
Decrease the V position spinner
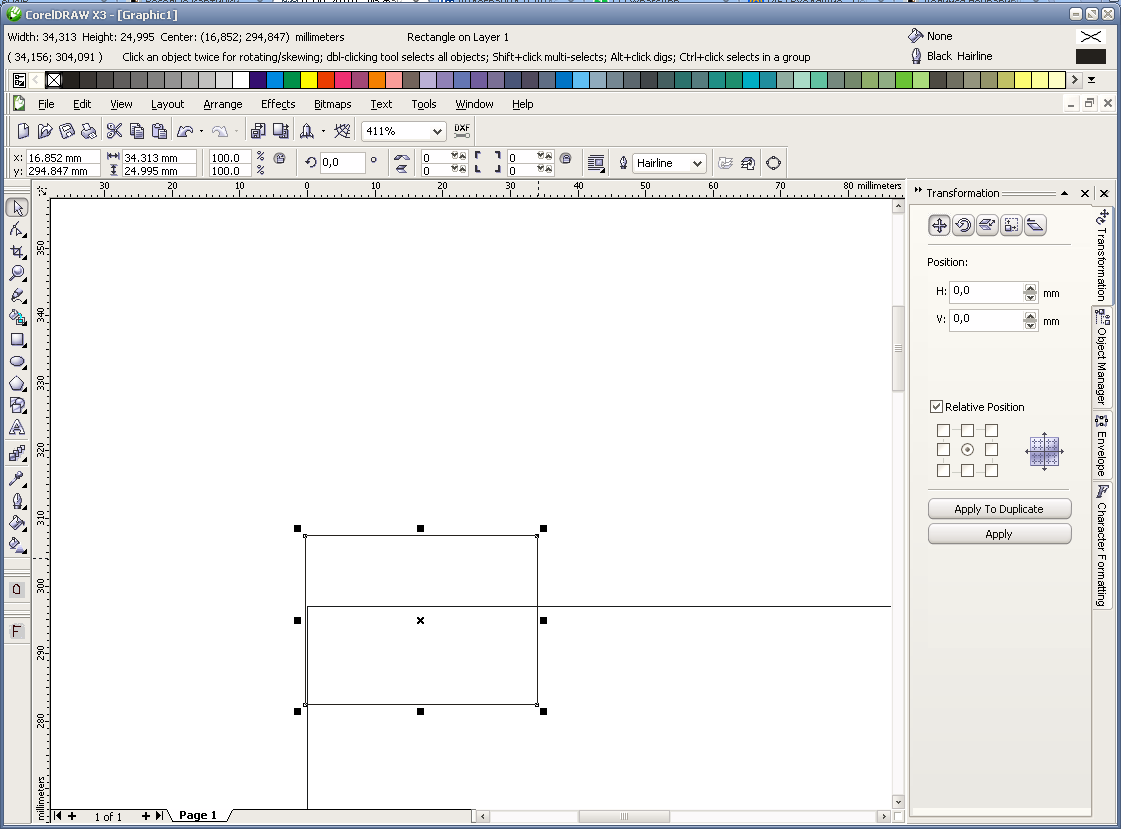point(1030,325)
